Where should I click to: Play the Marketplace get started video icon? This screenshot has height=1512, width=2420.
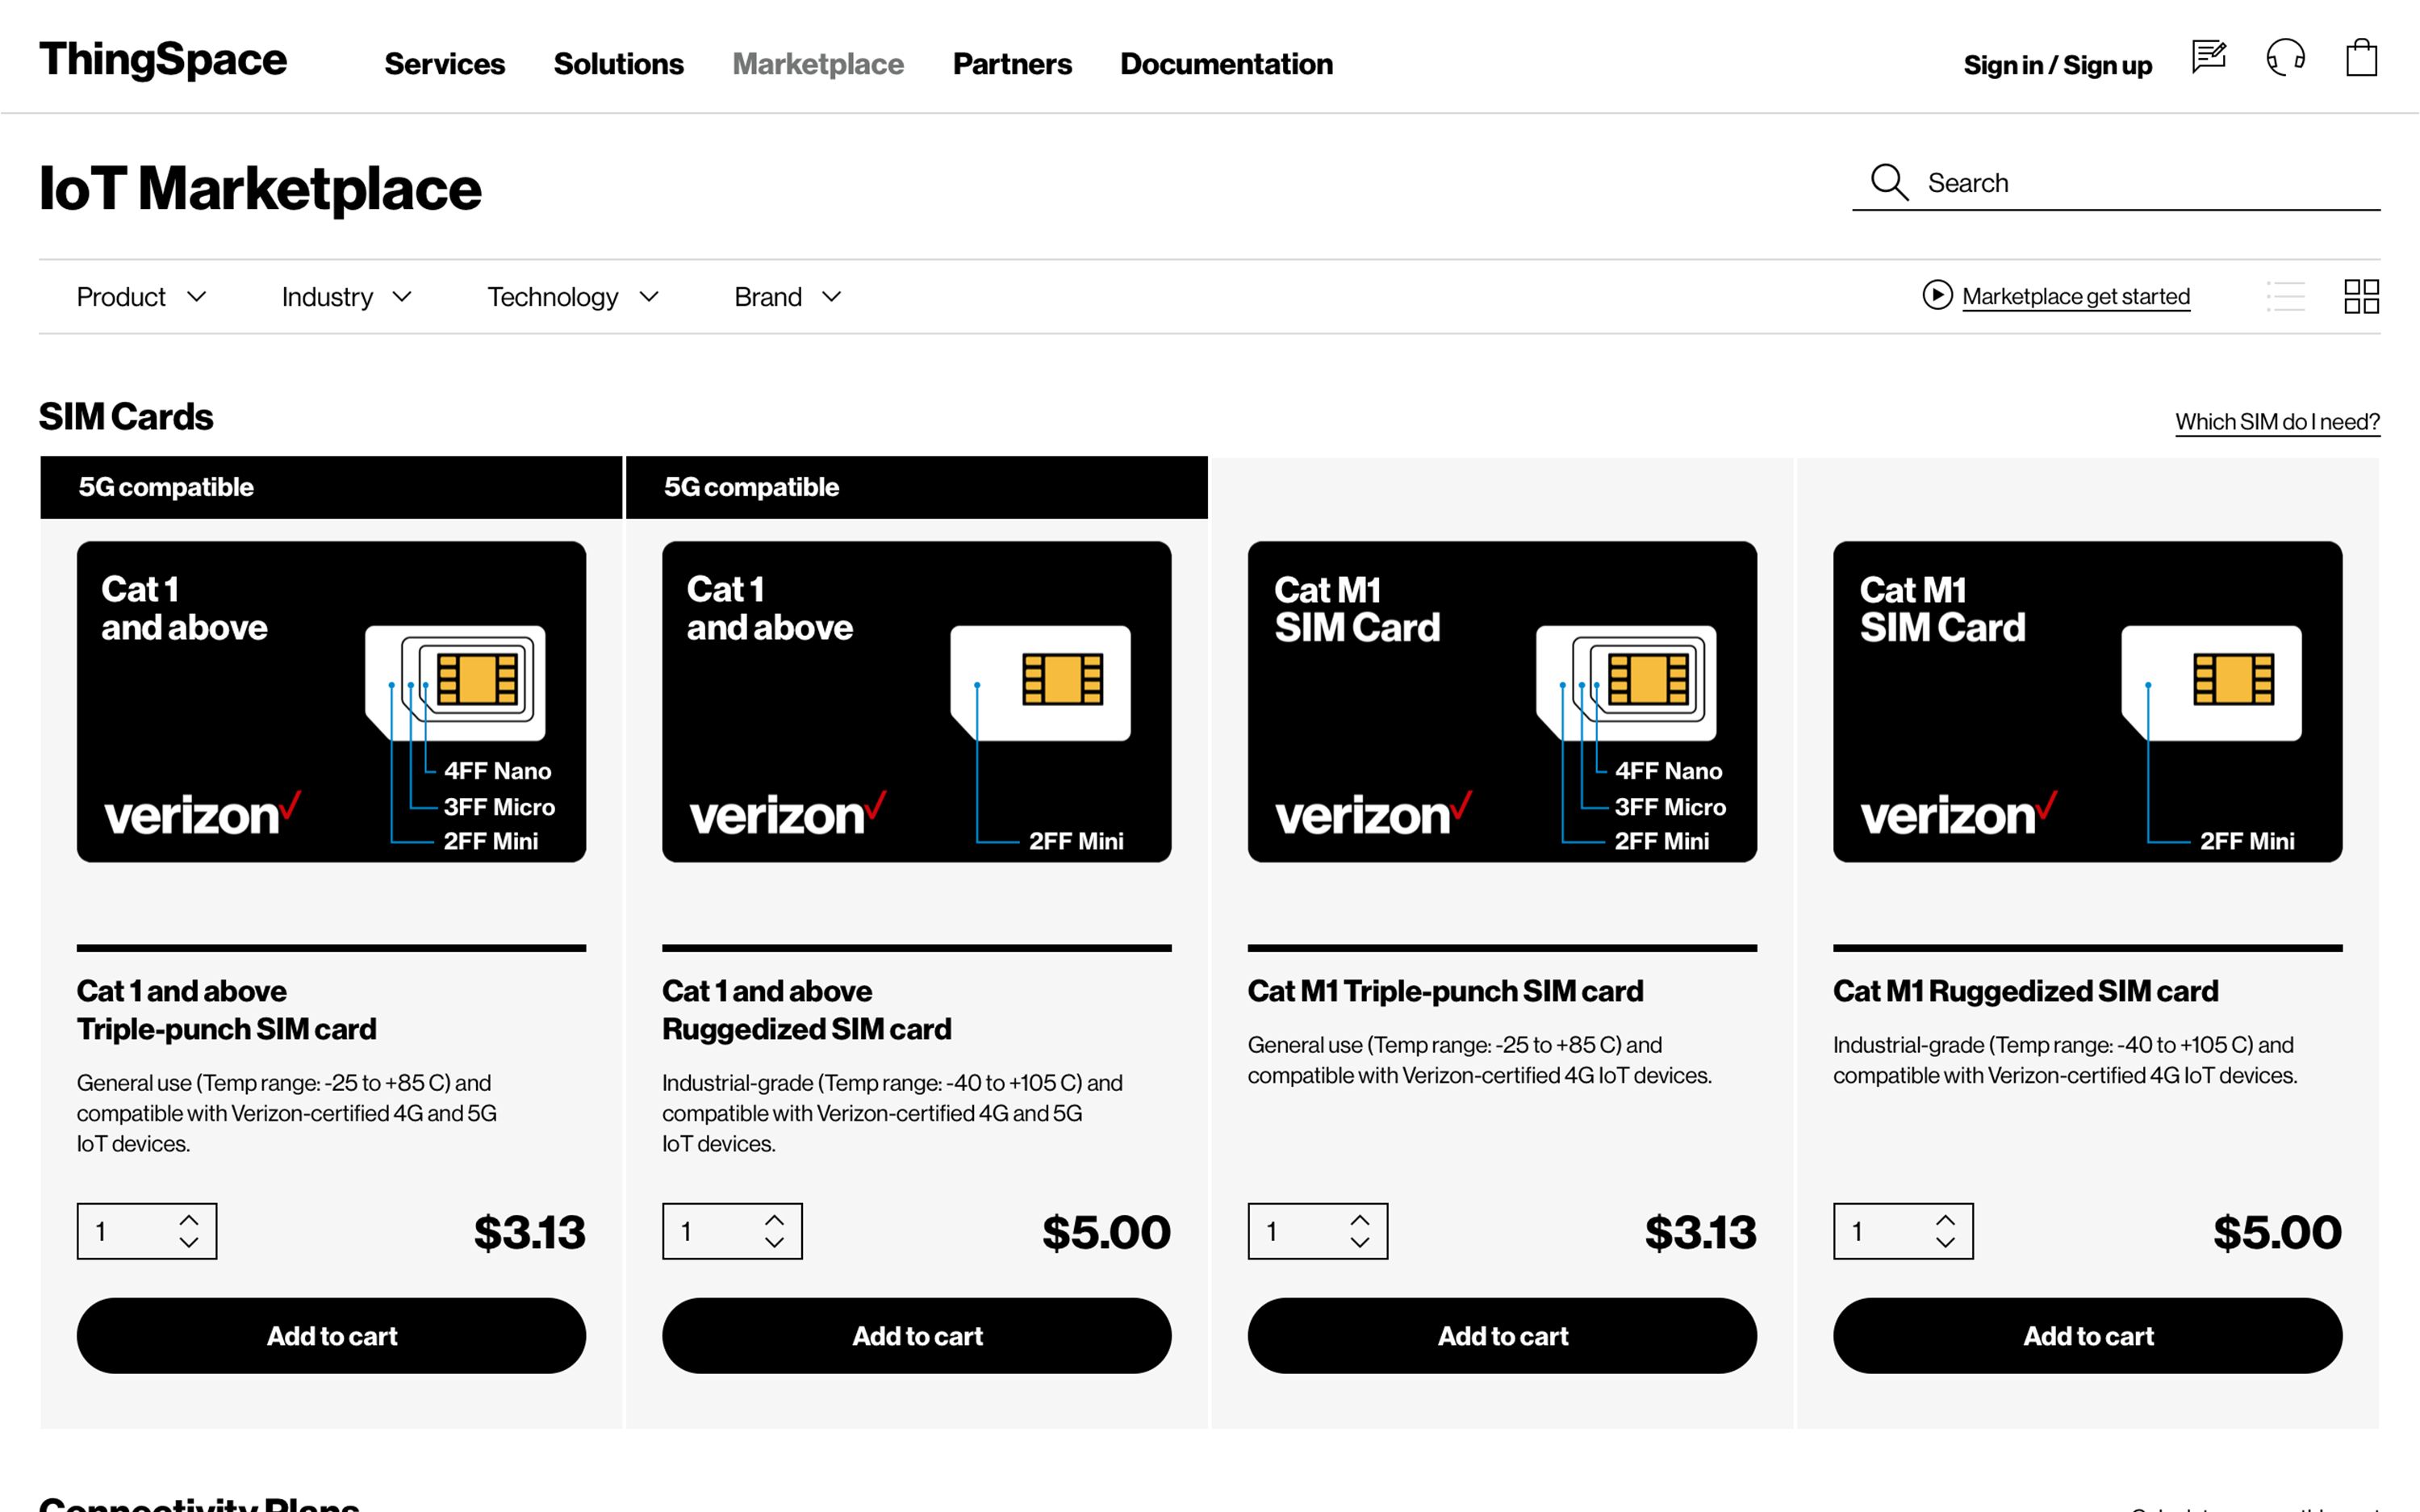tap(1937, 295)
